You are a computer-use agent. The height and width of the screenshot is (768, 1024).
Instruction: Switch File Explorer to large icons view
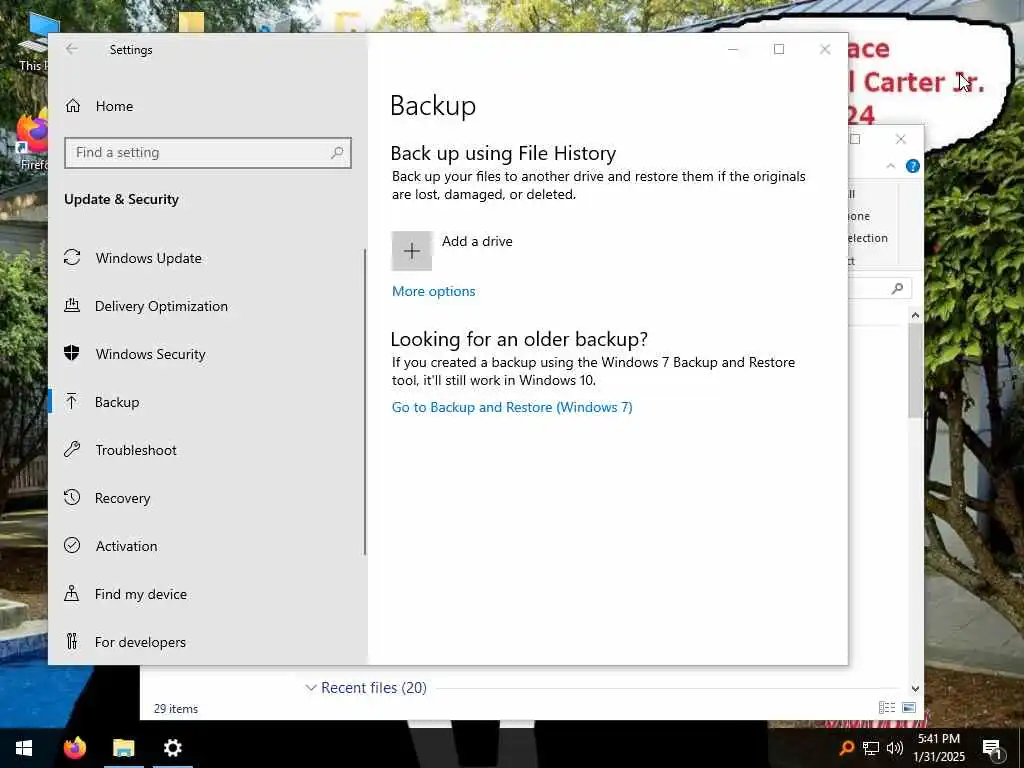(x=908, y=707)
